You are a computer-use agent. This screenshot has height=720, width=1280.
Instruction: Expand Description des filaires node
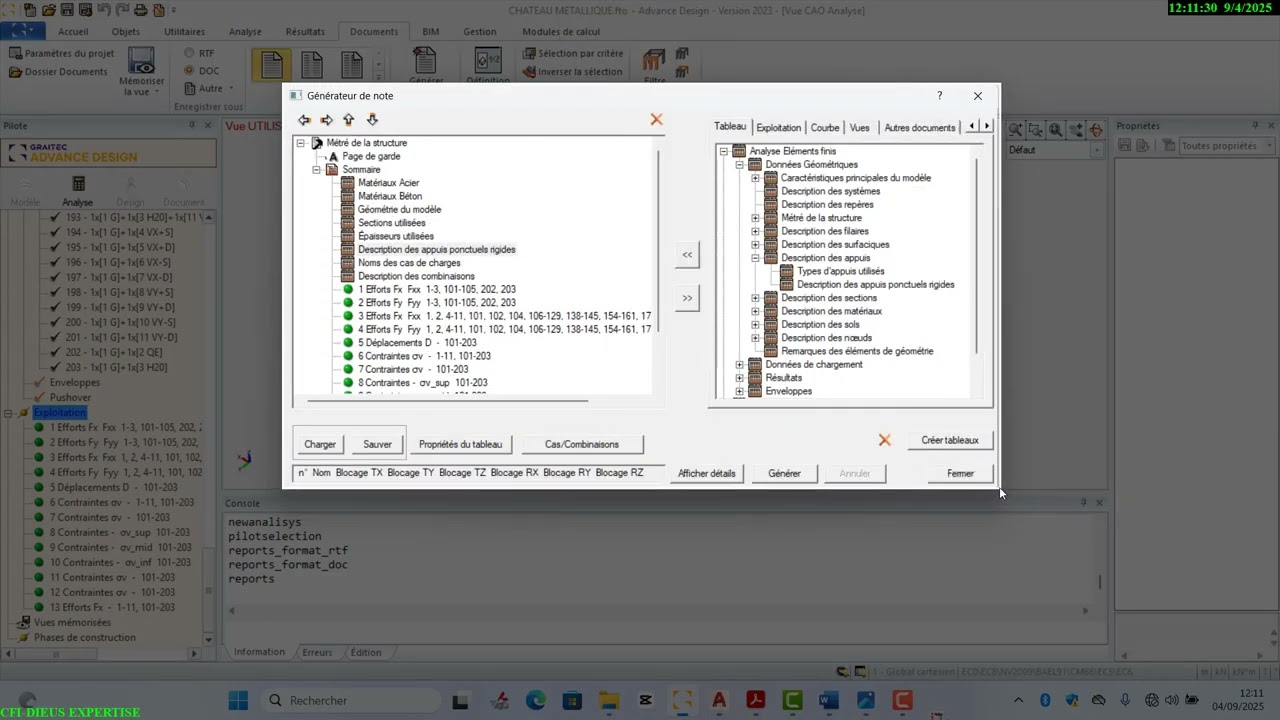(x=755, y=231)
